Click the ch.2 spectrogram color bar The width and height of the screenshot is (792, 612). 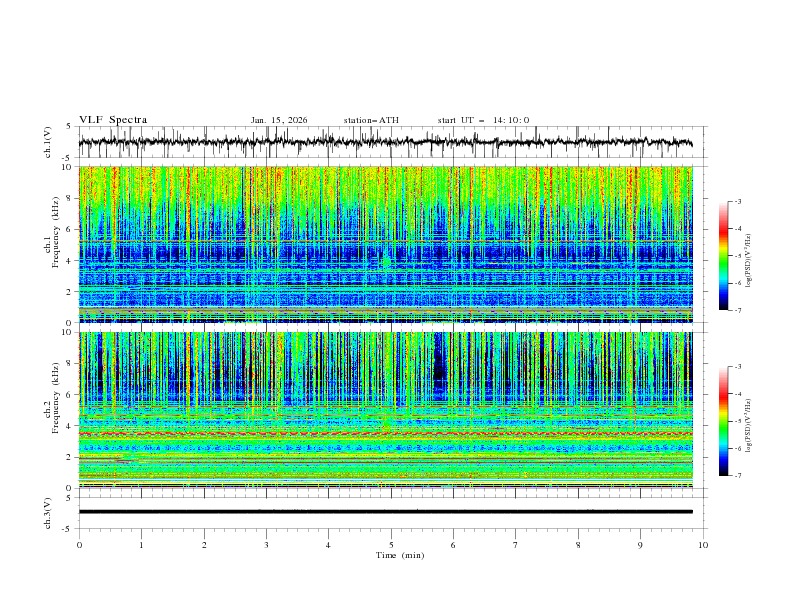pyautogui.click(x=723, y=421)
